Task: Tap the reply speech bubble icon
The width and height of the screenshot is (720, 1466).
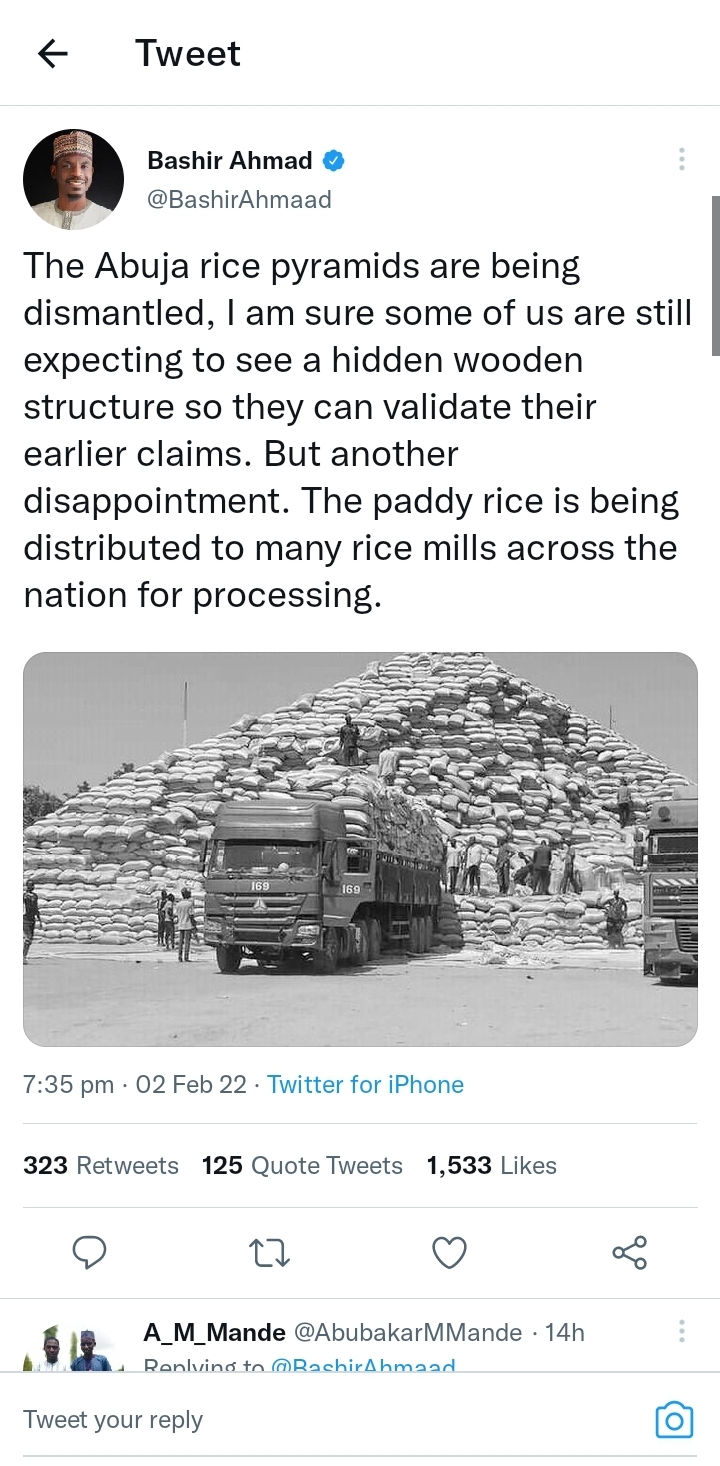Action: 90,1252
